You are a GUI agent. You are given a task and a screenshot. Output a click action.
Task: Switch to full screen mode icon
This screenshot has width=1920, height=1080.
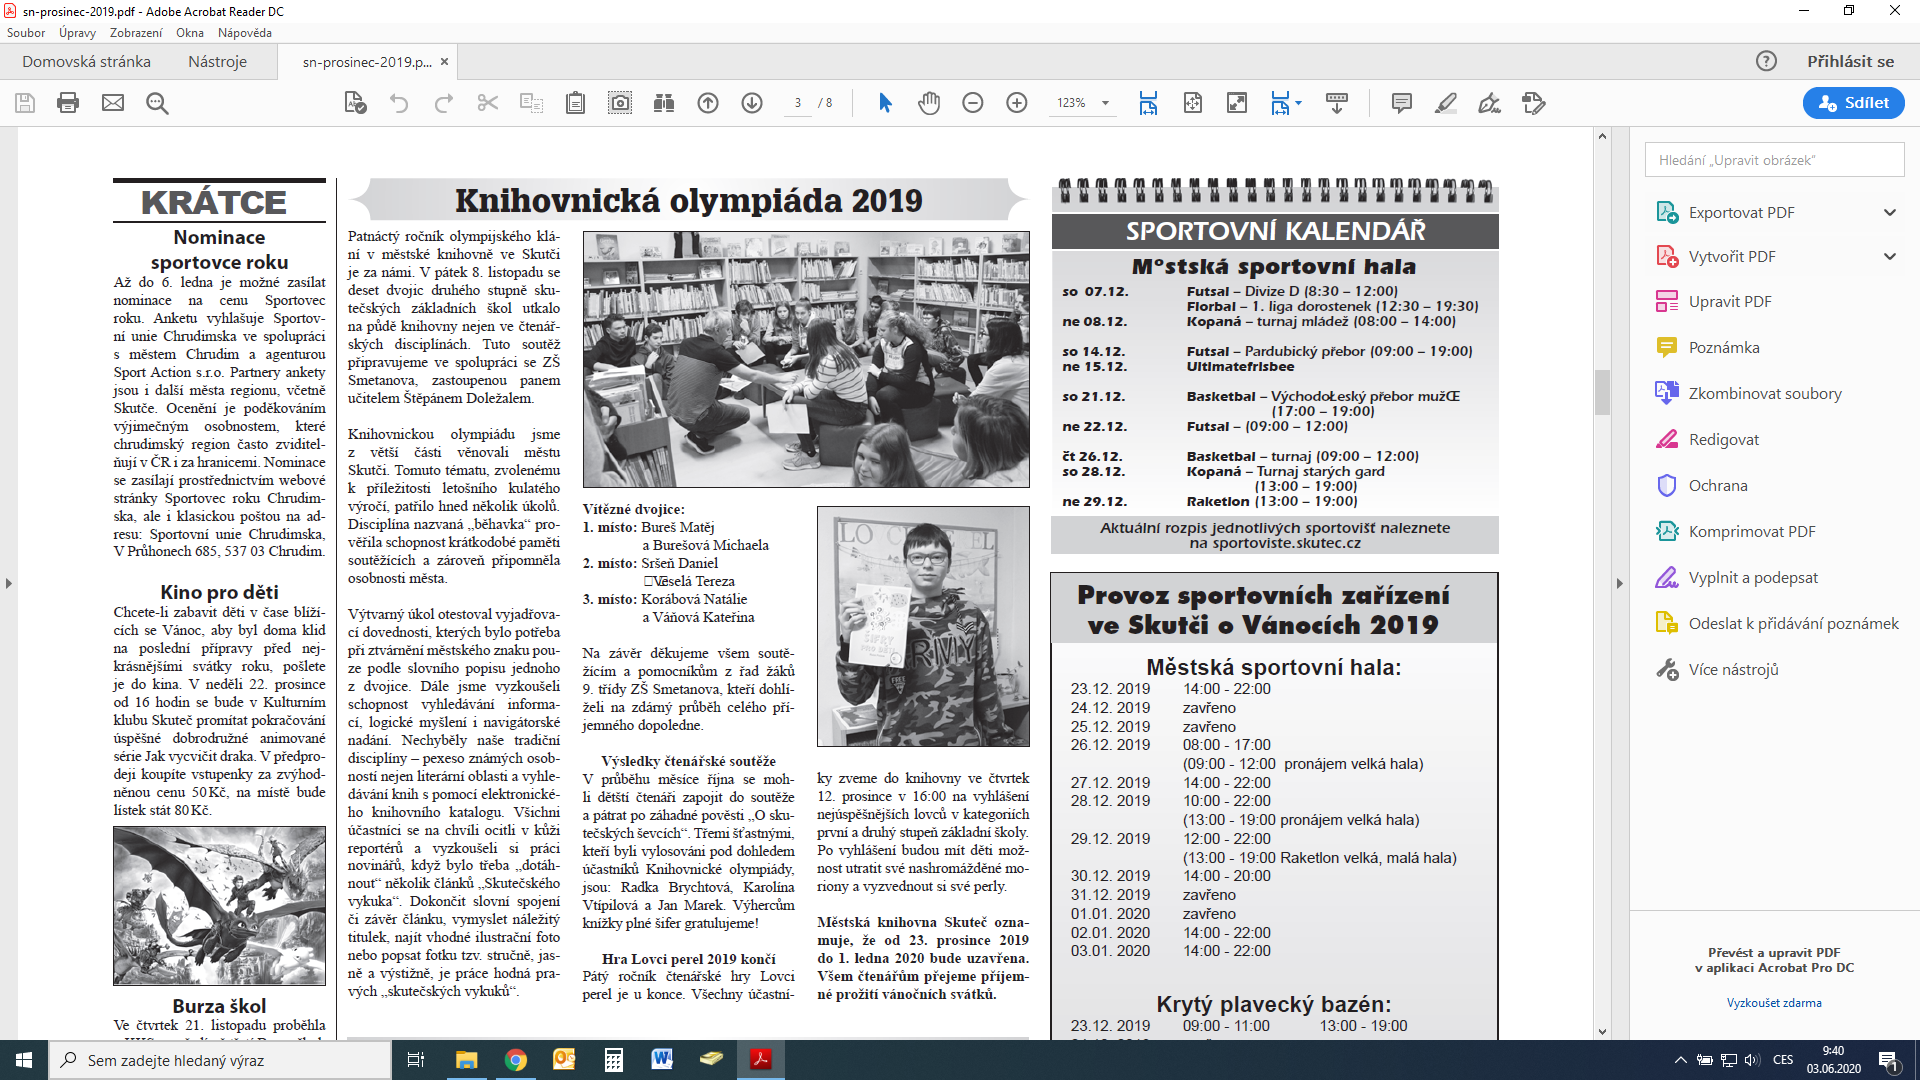pos(1237,103)
